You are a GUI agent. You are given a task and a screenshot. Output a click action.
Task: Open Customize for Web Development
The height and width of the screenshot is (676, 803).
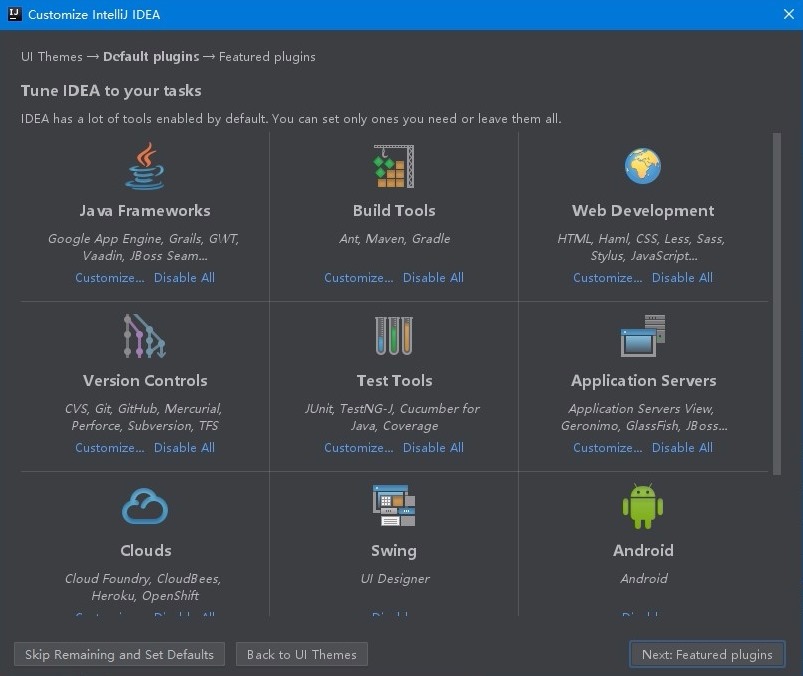click(608, 278)
